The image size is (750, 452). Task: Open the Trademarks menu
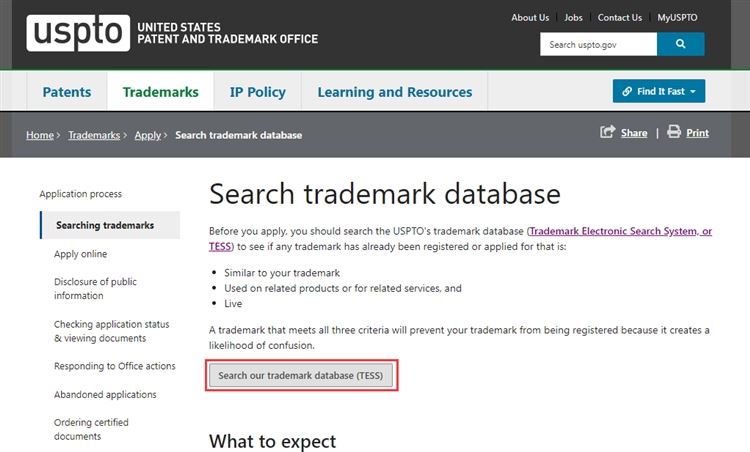pyautogui.click(x=161, y=92)
